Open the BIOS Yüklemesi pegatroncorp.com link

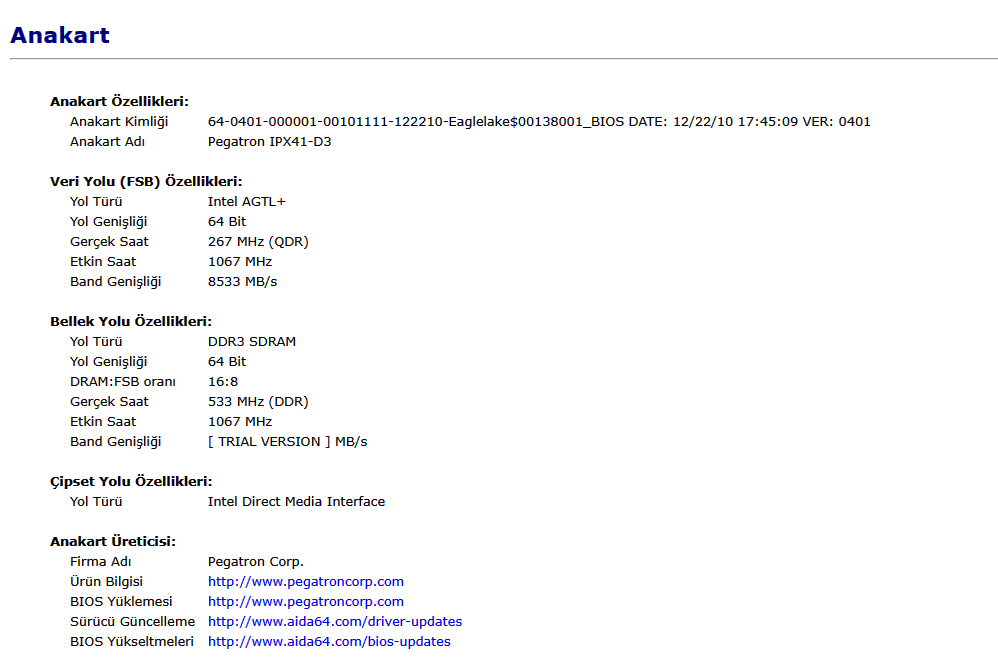pyautogui.click(x=306, y=601)
